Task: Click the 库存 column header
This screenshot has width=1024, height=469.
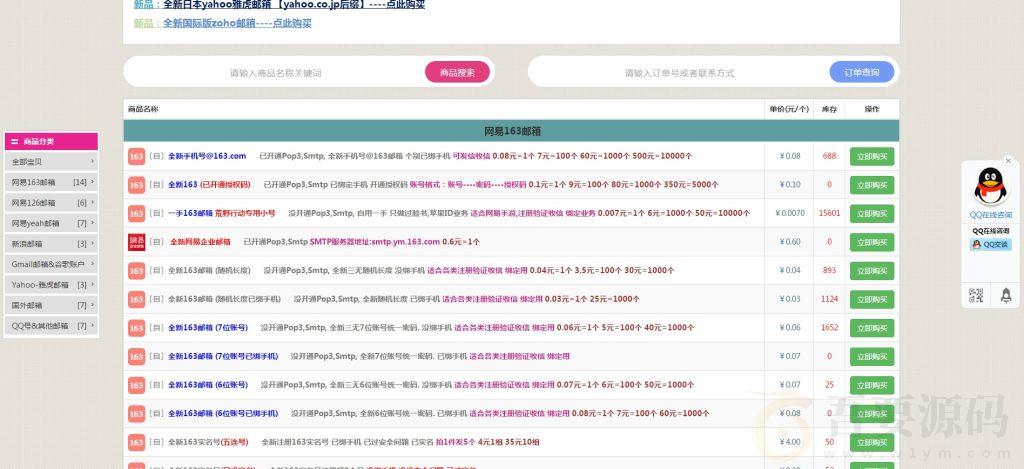Action: click(x=829, y=109)
